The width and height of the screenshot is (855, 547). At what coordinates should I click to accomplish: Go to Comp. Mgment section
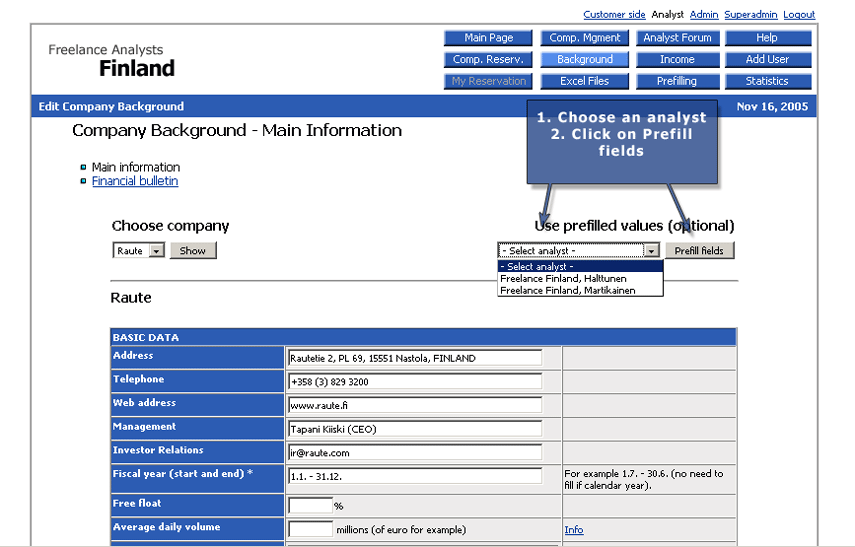[585, 38]
